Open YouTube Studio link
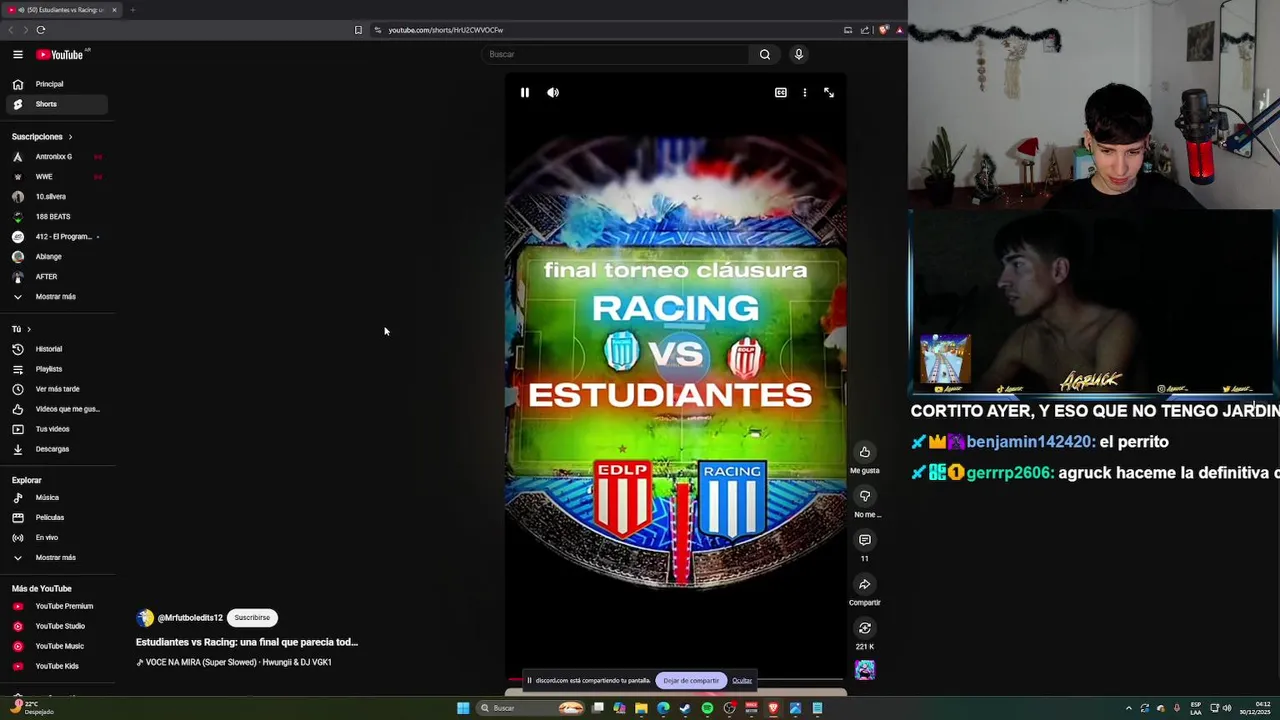1280x720 pixels. pyautogui.click(x=56, y=626)
